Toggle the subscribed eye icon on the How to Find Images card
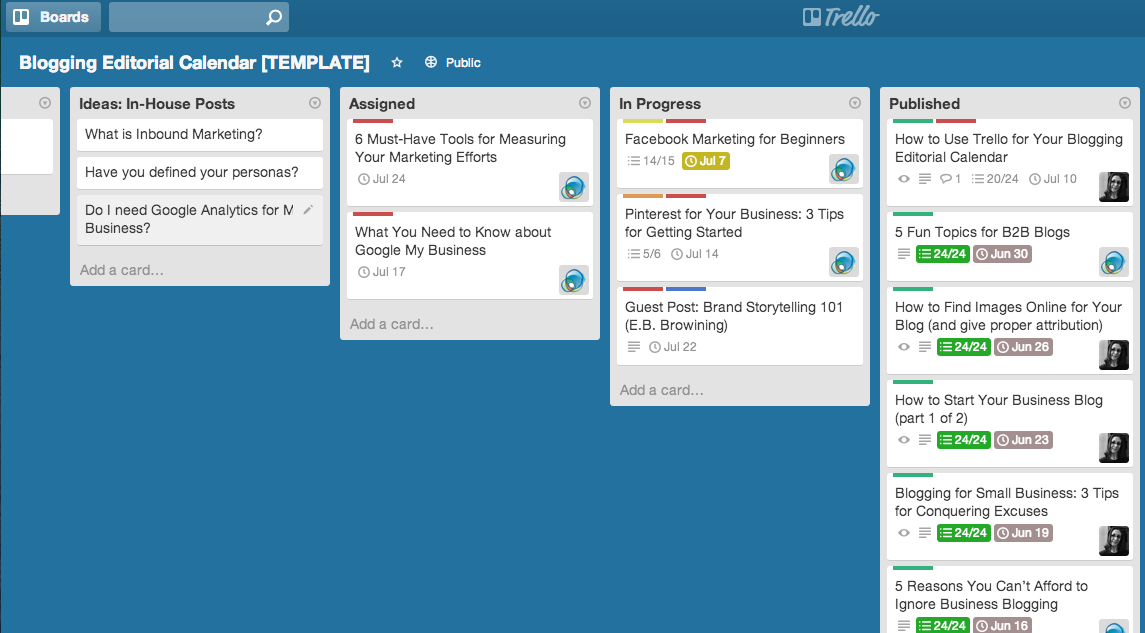Image resolution: width=1145 pixels, height=633 pixels. 904,347
